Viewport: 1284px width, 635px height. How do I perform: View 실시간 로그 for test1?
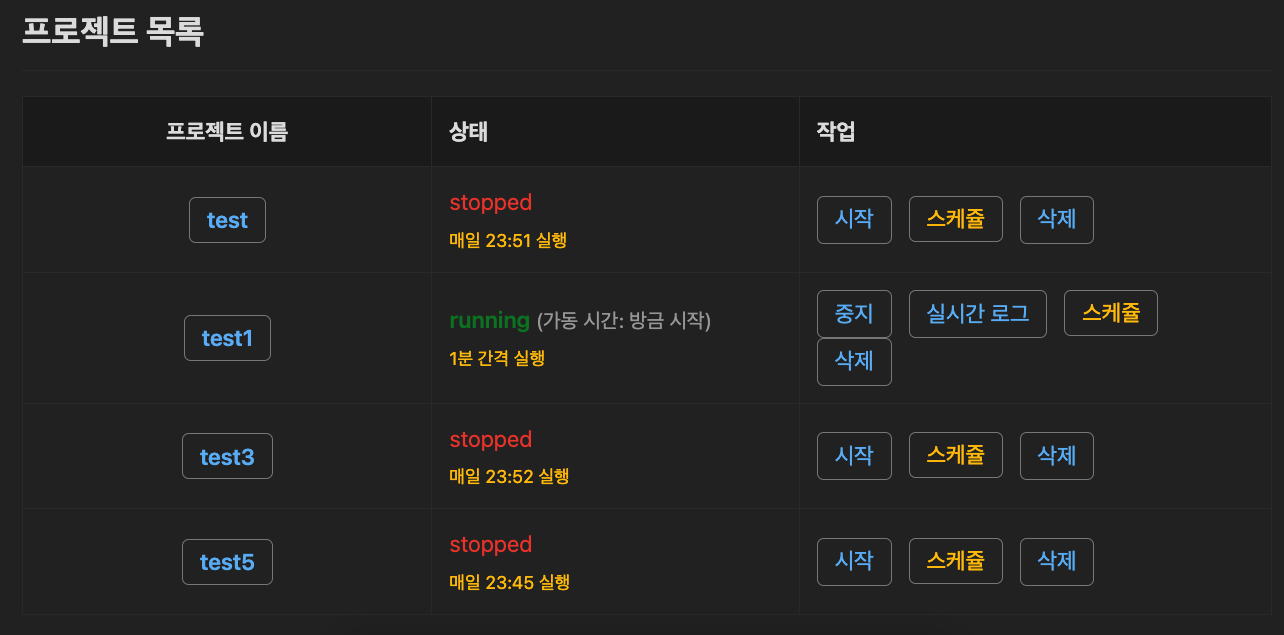pyautogui.click(x=977, y=314)
